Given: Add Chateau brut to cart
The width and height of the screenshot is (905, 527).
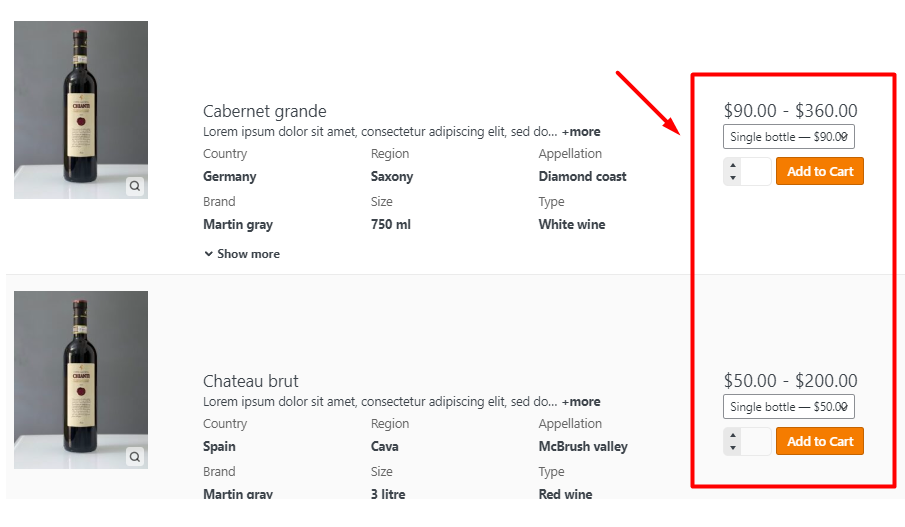Looking at the screenshot, I should (x=820, y=442).
